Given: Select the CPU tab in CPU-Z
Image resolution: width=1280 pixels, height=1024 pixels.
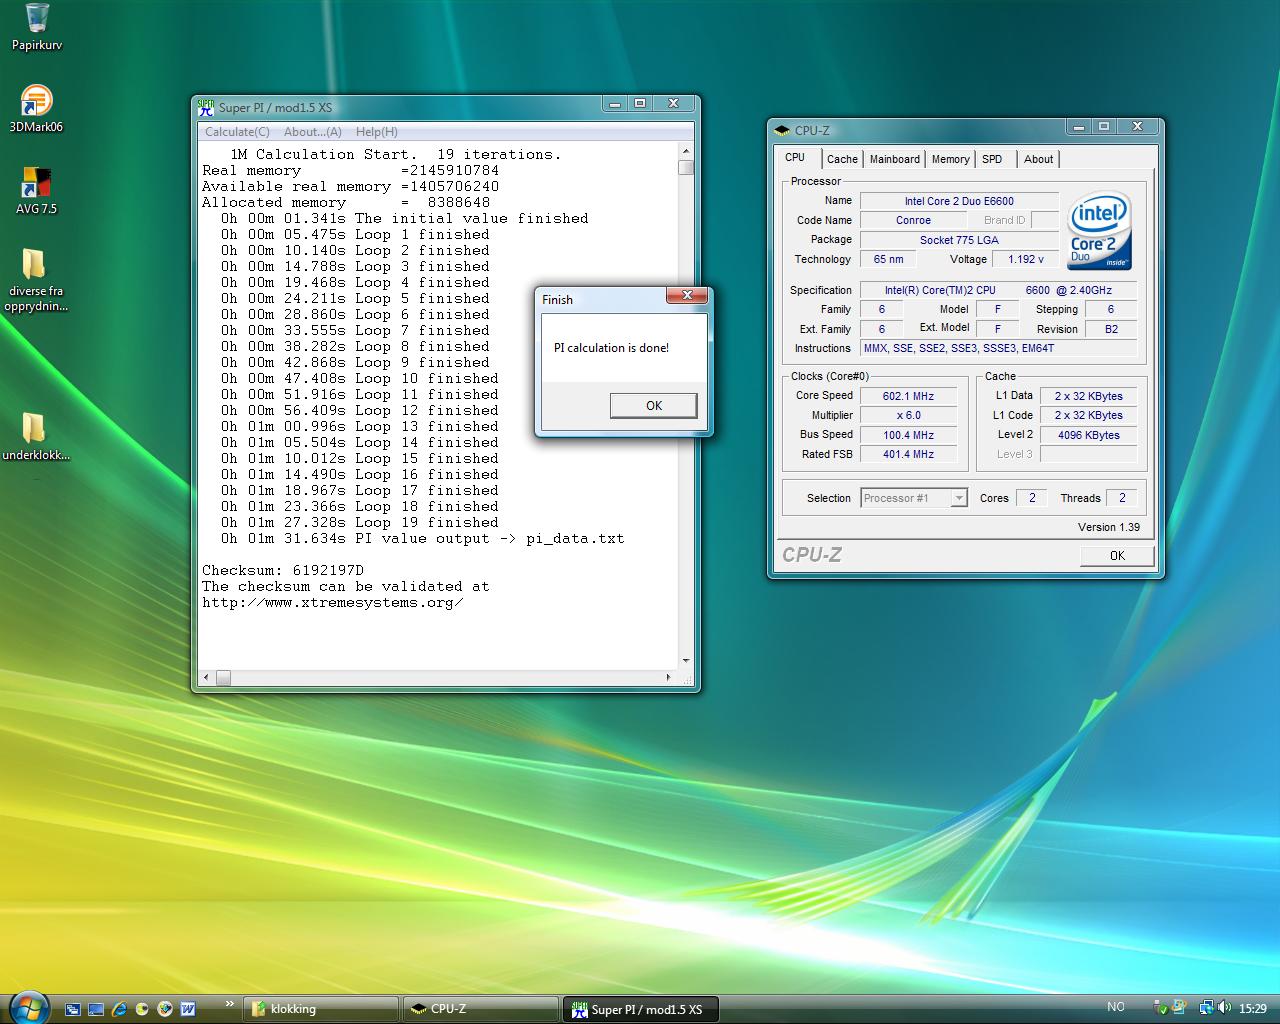Looking at the screenshot, I should tap(795, 158).
